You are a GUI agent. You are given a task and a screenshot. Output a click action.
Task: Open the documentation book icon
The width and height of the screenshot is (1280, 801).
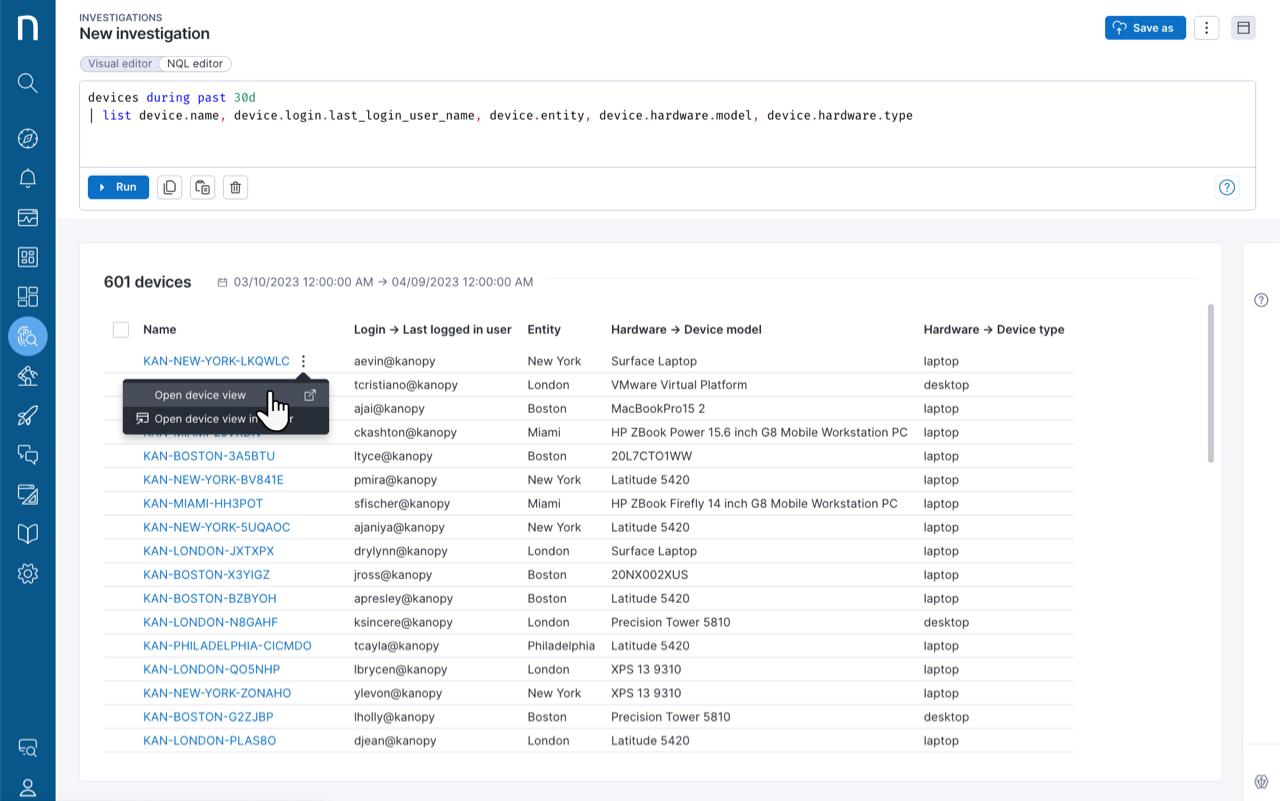27,533
